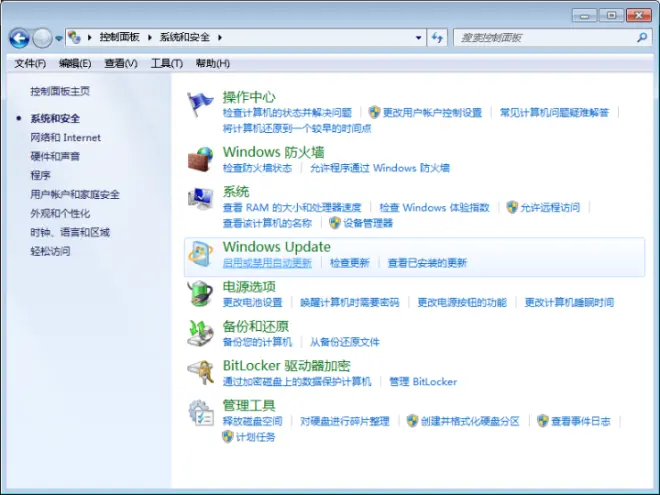This screenshot has width=660, height=495.
Task: Open the 系统 computer monitor icon
Action: [x=200, y=199]
